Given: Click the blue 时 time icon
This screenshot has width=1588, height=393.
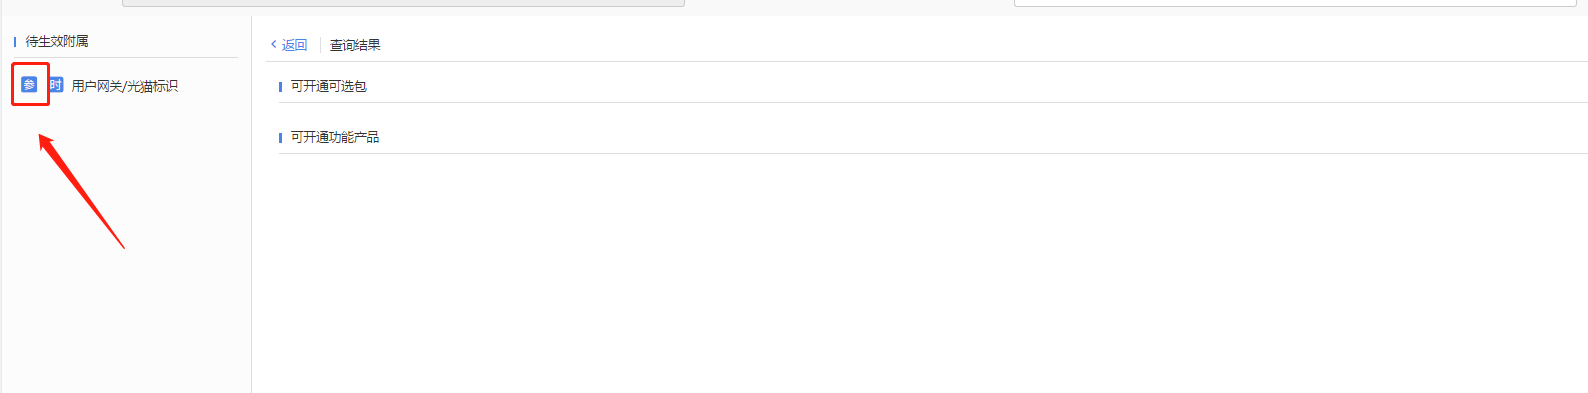Looking at the screenshot, I should click(56, 85).
